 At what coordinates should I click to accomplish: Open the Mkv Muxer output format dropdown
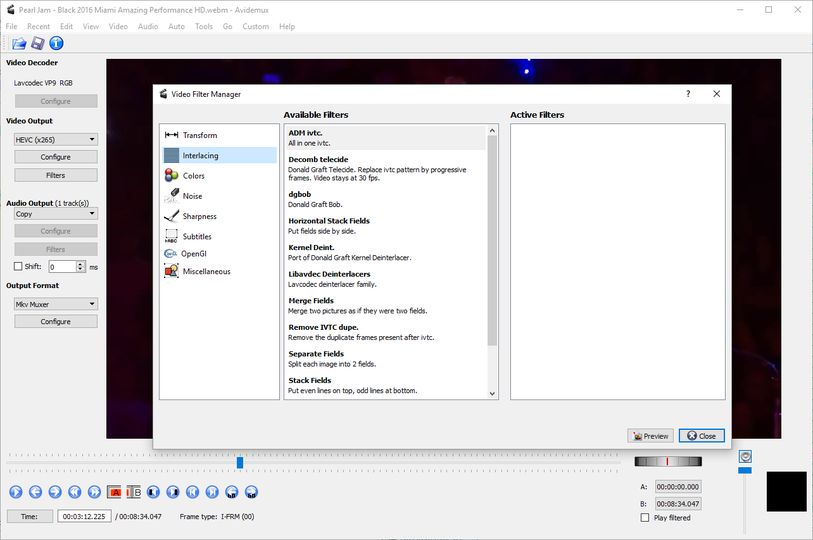pyautogui.click(x=55, y=304)
